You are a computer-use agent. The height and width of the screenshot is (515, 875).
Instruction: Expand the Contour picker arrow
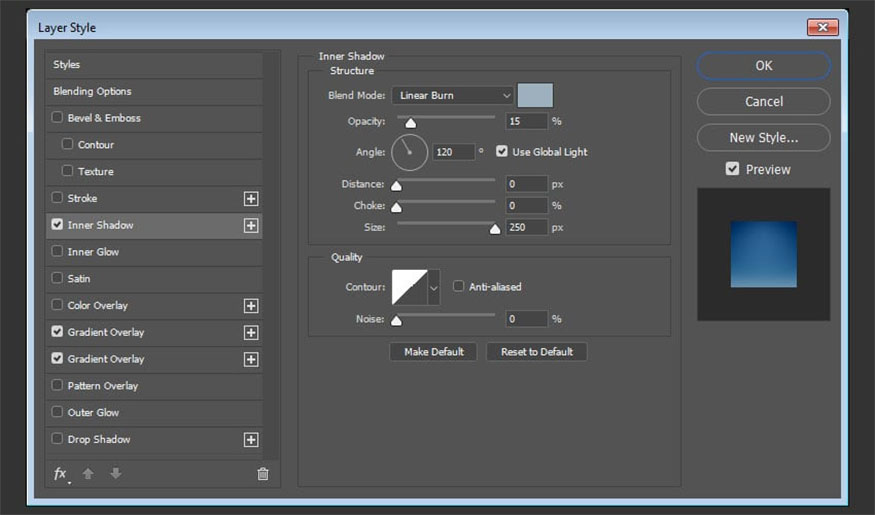pos(434,288)
